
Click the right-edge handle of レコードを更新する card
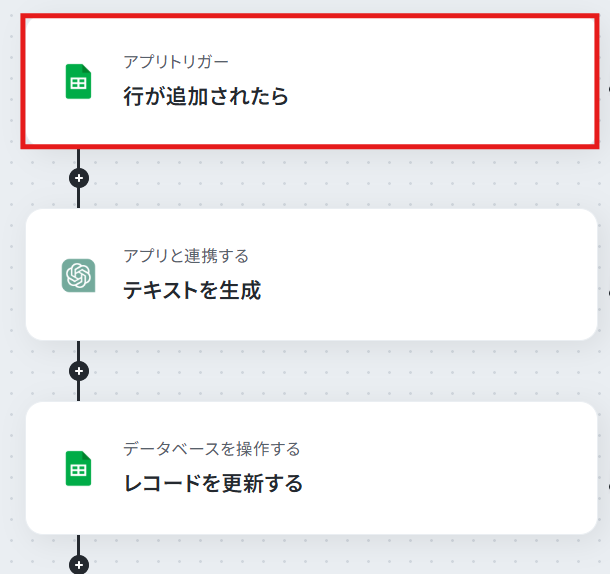608,486
